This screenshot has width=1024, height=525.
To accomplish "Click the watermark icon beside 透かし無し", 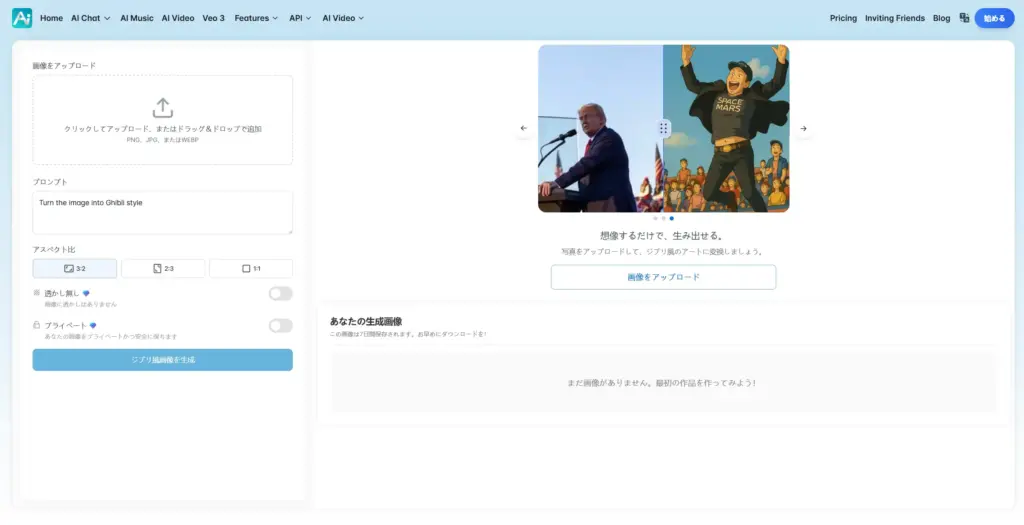I will click(x=37, y=293).
